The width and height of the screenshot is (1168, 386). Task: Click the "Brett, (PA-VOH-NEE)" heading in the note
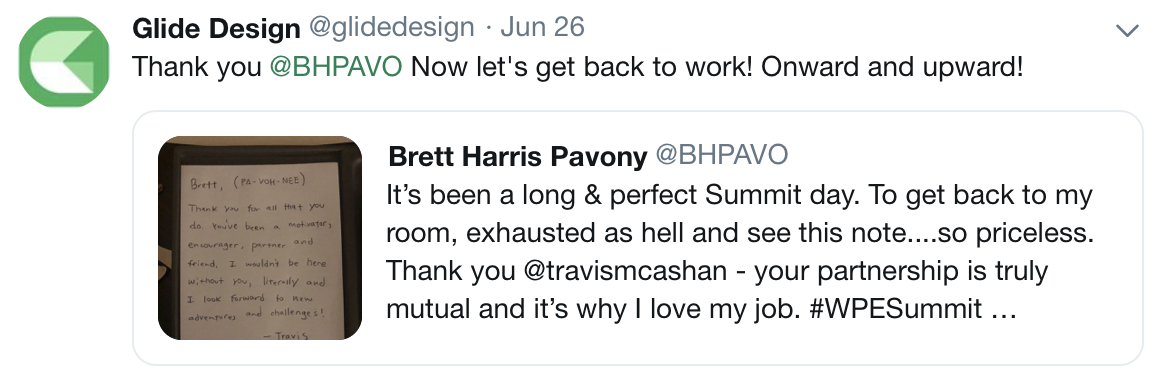point(248,183)
